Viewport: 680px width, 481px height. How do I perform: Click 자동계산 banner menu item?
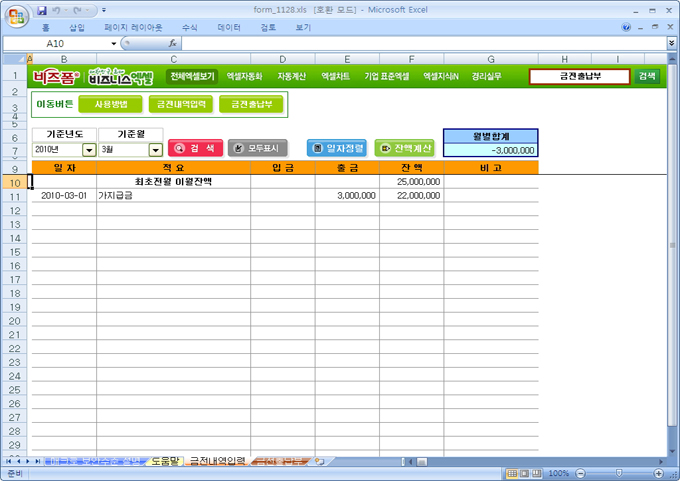coord(291,76)
